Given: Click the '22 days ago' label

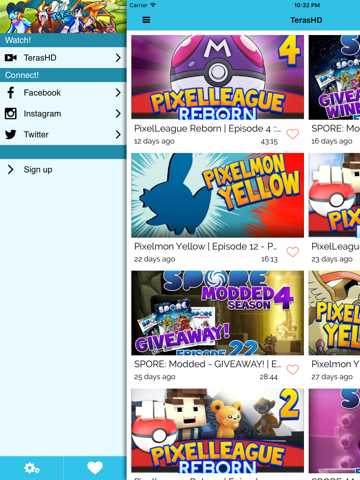Looking at the screenshot, I should 154,259.
